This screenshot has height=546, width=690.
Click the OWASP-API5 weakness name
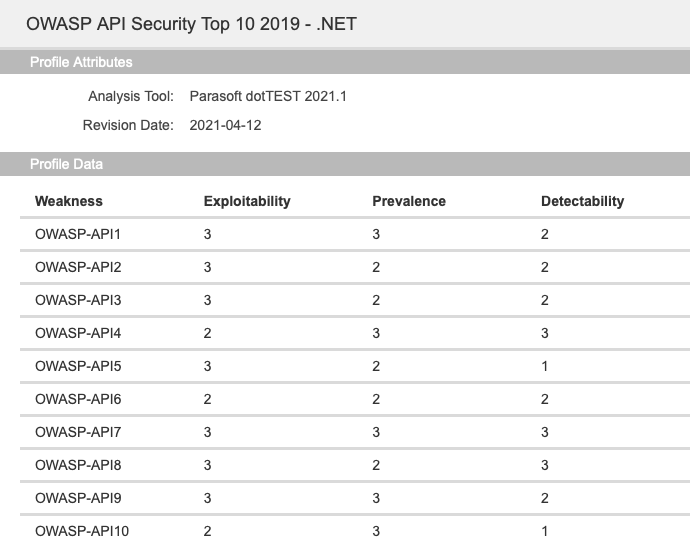click(x=78, y=366)
